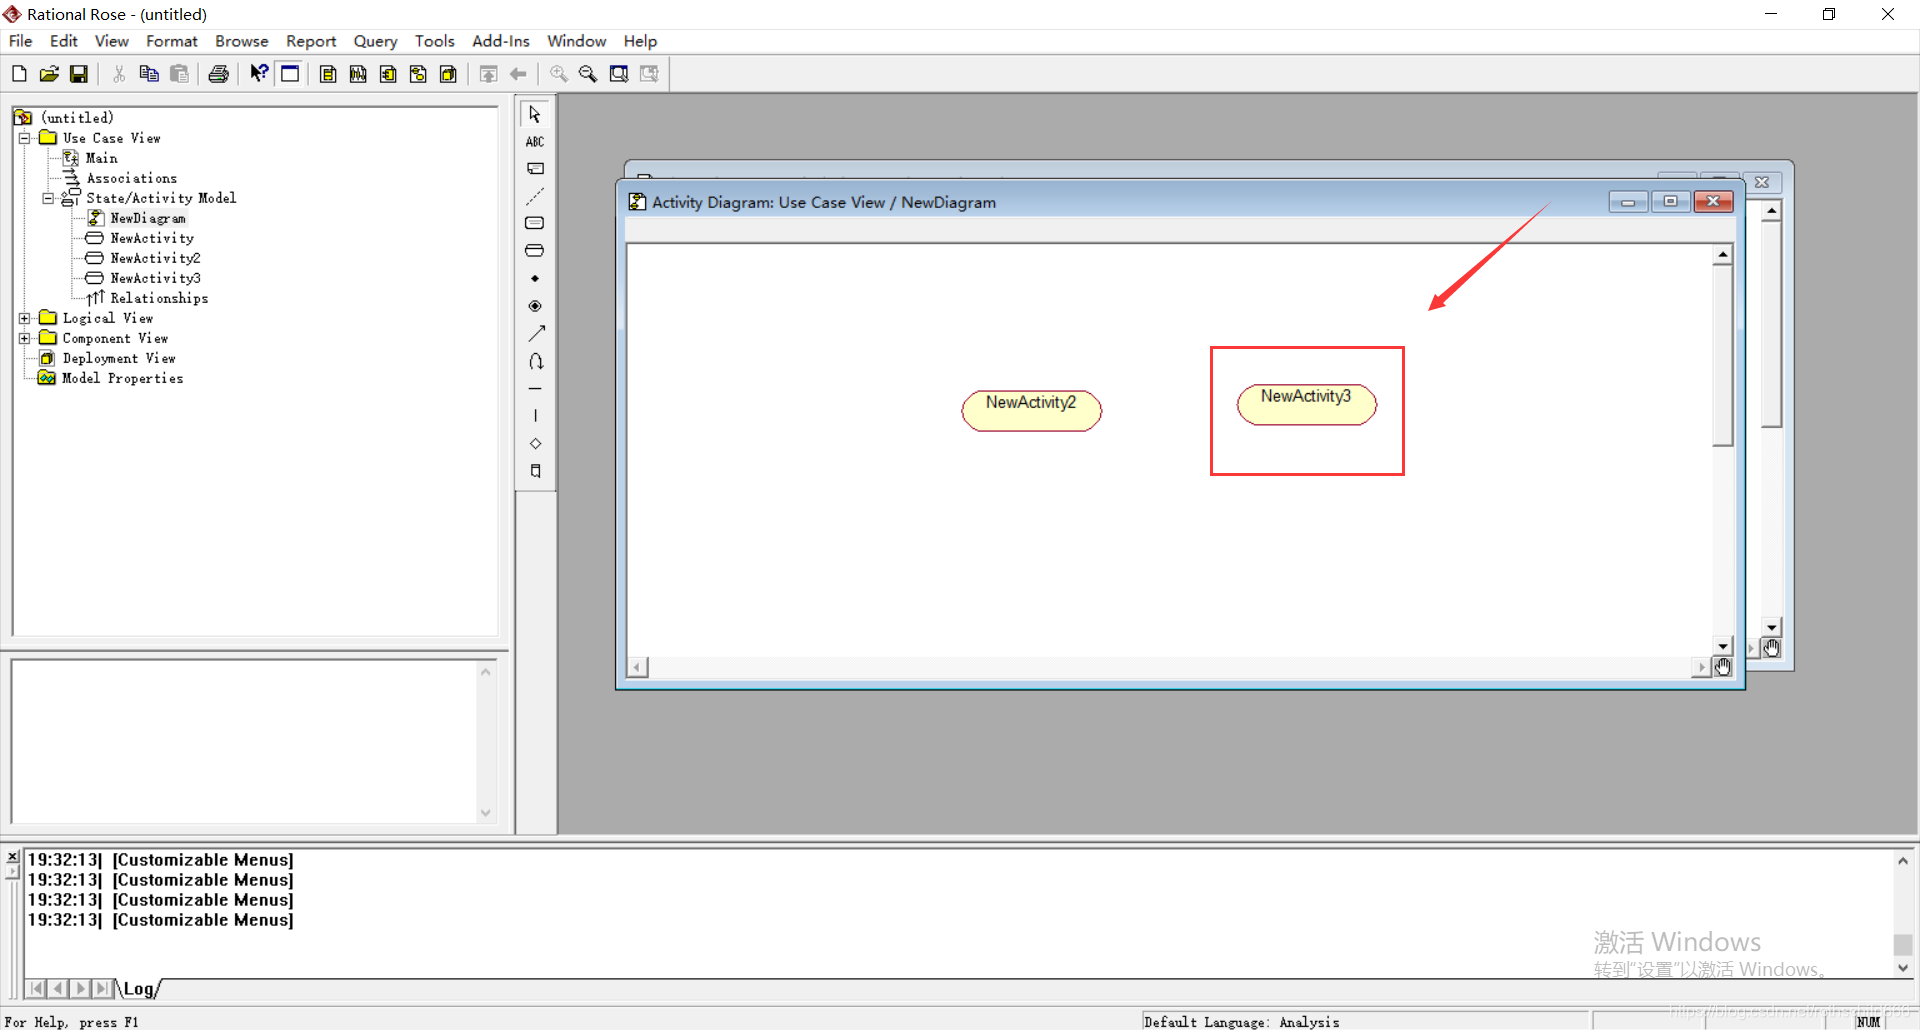Select the End State bullseye tool
Viewport: 1920px width, 1030px height.
pyautogui.click(x=535, y=306)
